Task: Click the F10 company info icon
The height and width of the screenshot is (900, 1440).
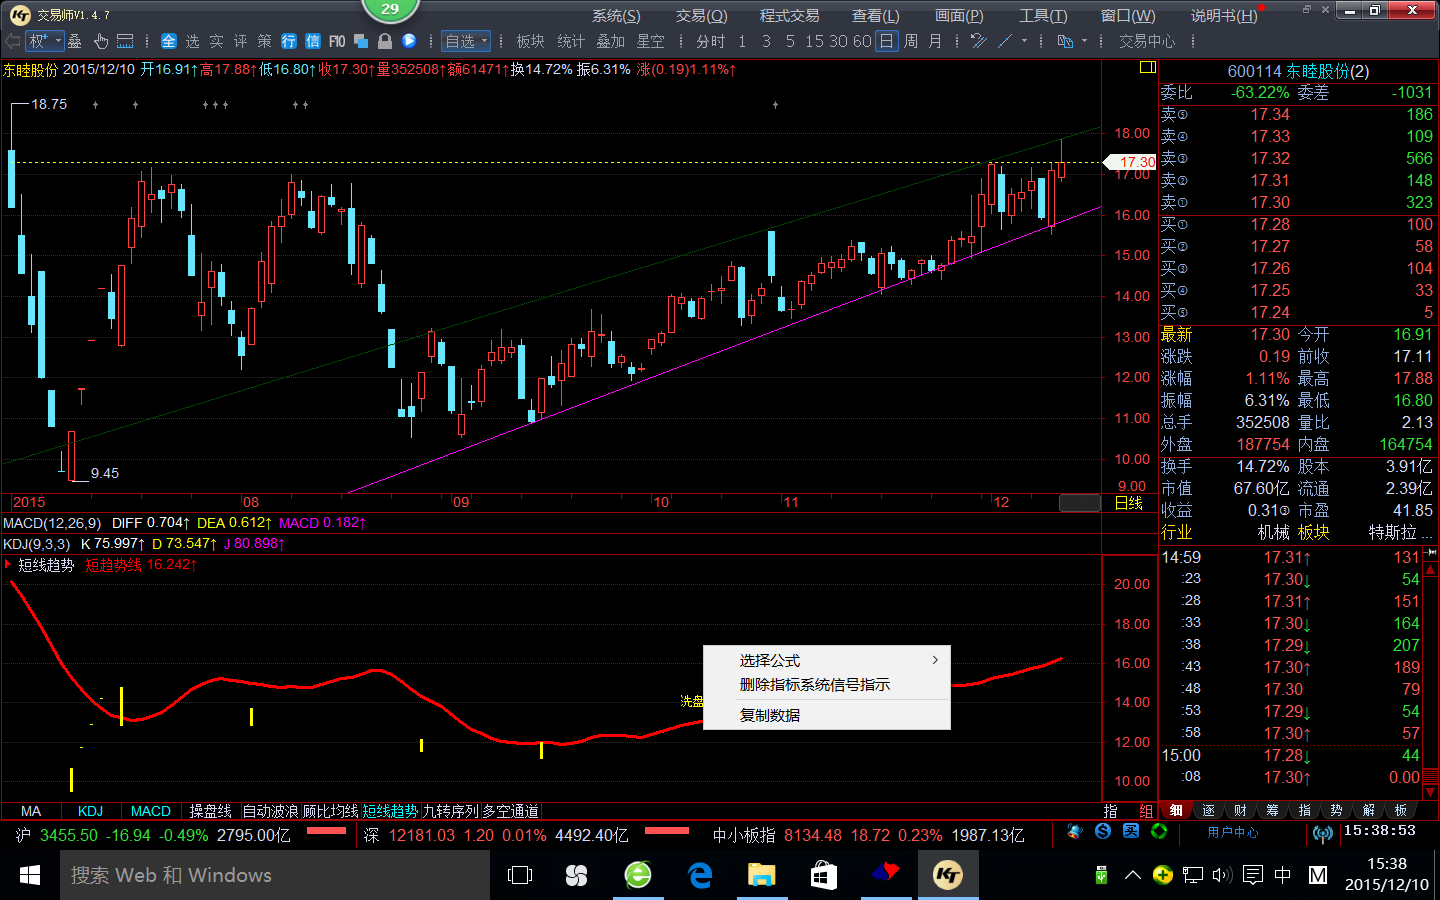Action: tap(337, 41)
